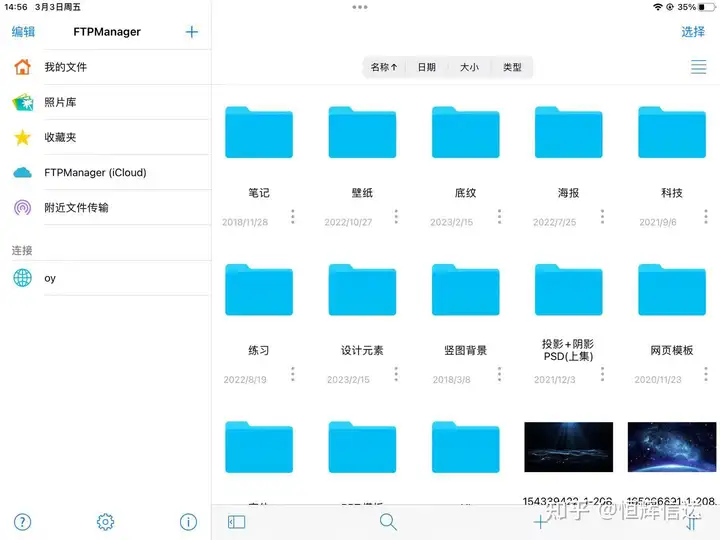
Task: Open the 科技 folder
Action: (x=672, y=132)
